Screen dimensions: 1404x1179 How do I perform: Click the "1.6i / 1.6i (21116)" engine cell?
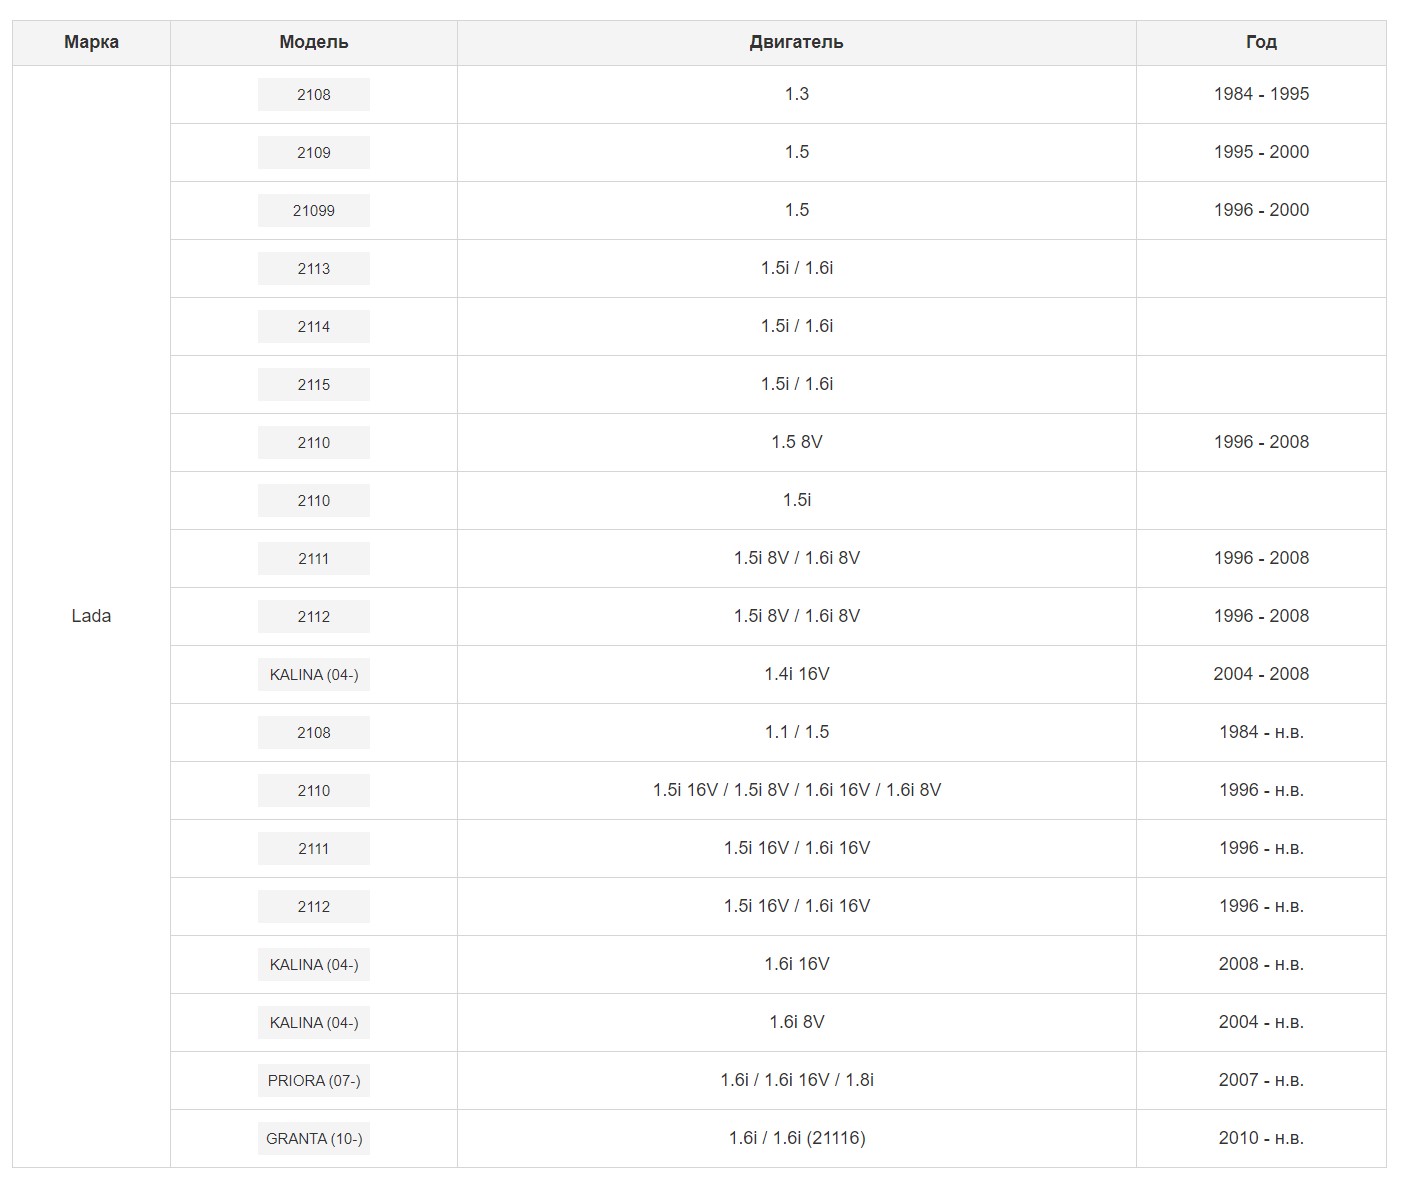coord(796,1138)
